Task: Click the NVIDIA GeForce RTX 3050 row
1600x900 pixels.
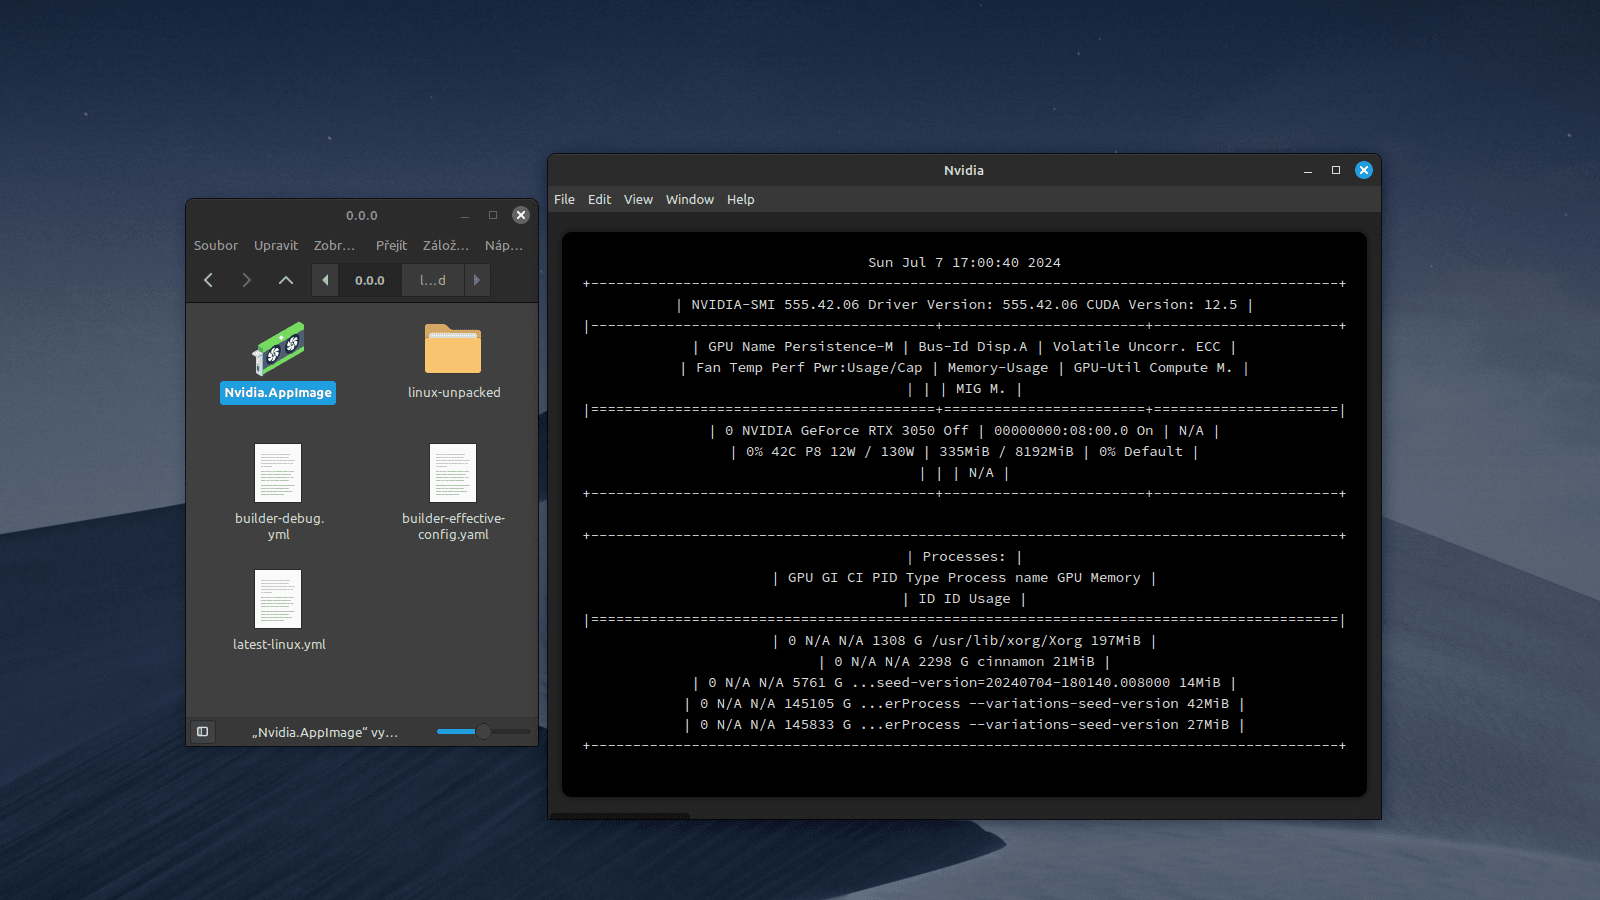Action: tap(964, 431)
